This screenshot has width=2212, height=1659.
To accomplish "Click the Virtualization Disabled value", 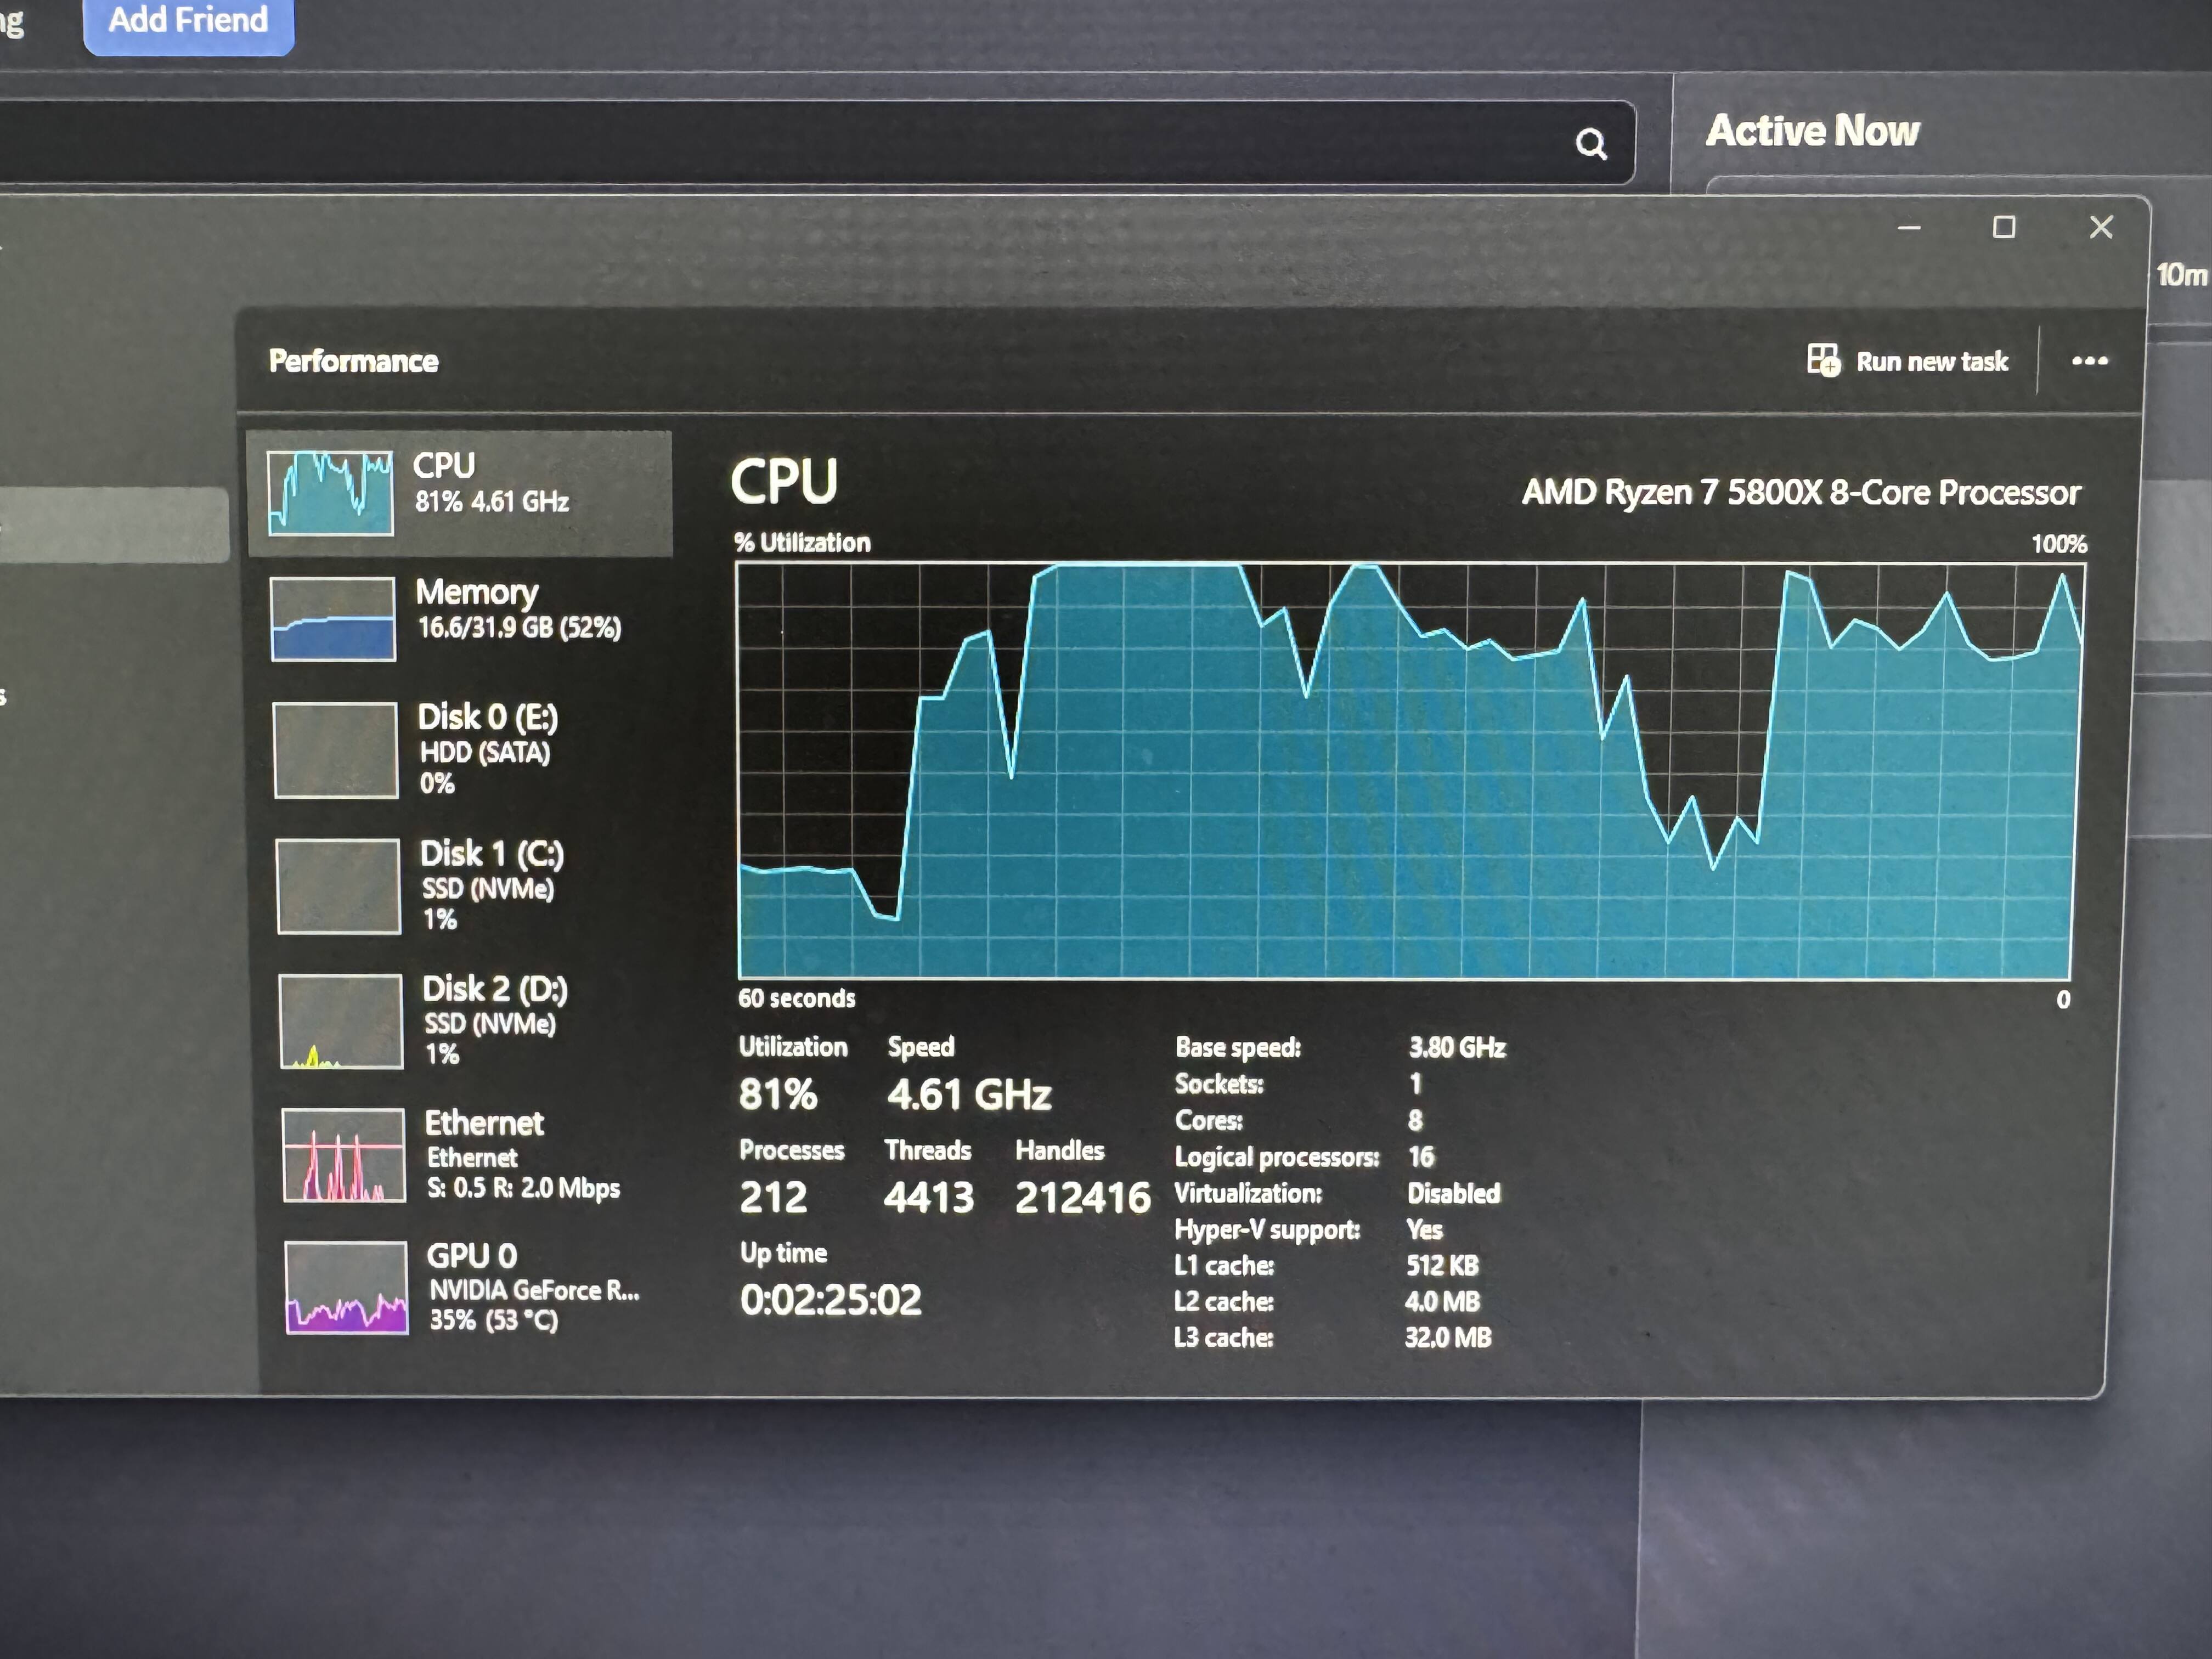I will click(x=1454, y=1193).
